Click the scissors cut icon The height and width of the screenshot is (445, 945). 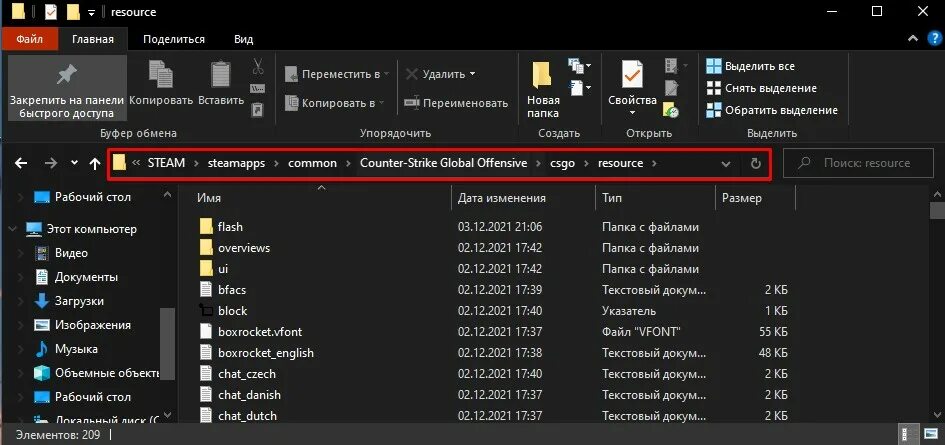(258, 66)
